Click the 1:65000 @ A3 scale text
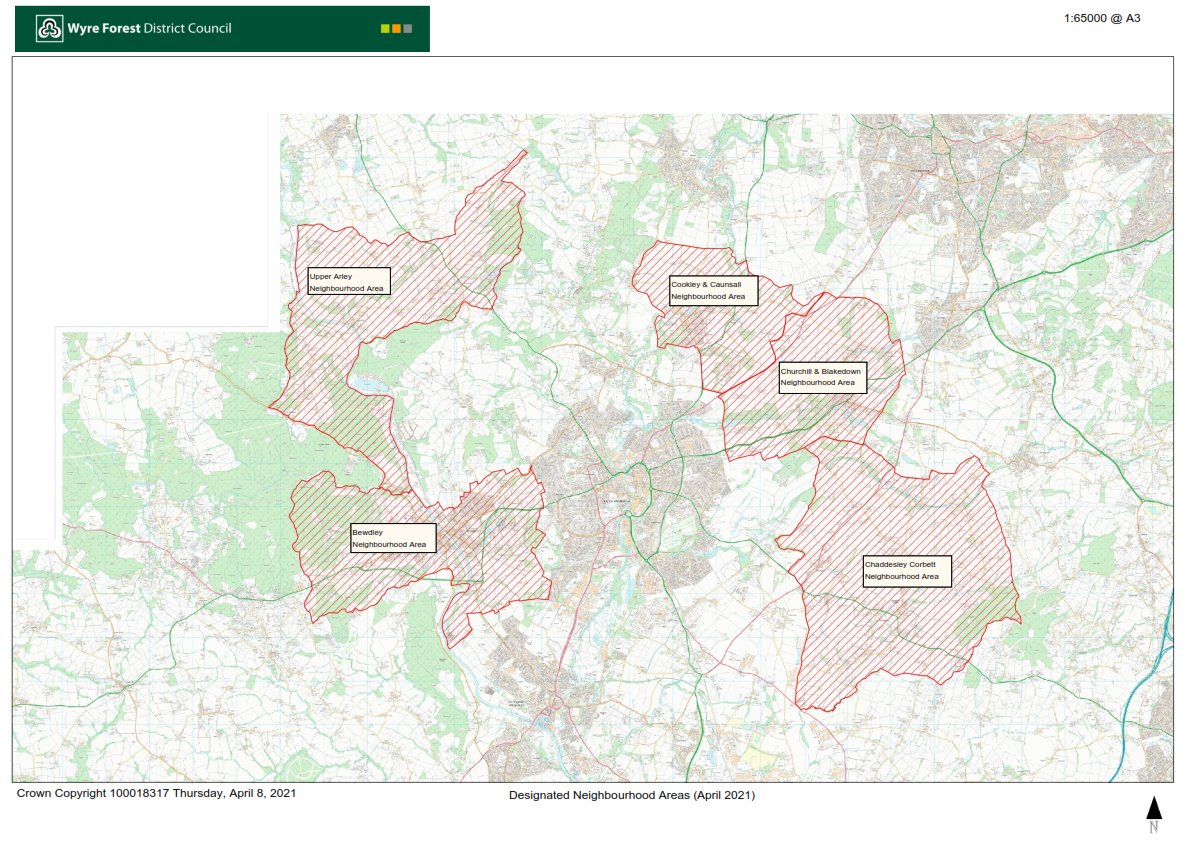Image resolution: width=1190 pixels, height=842 pixels. click(x=1102, y=18)
